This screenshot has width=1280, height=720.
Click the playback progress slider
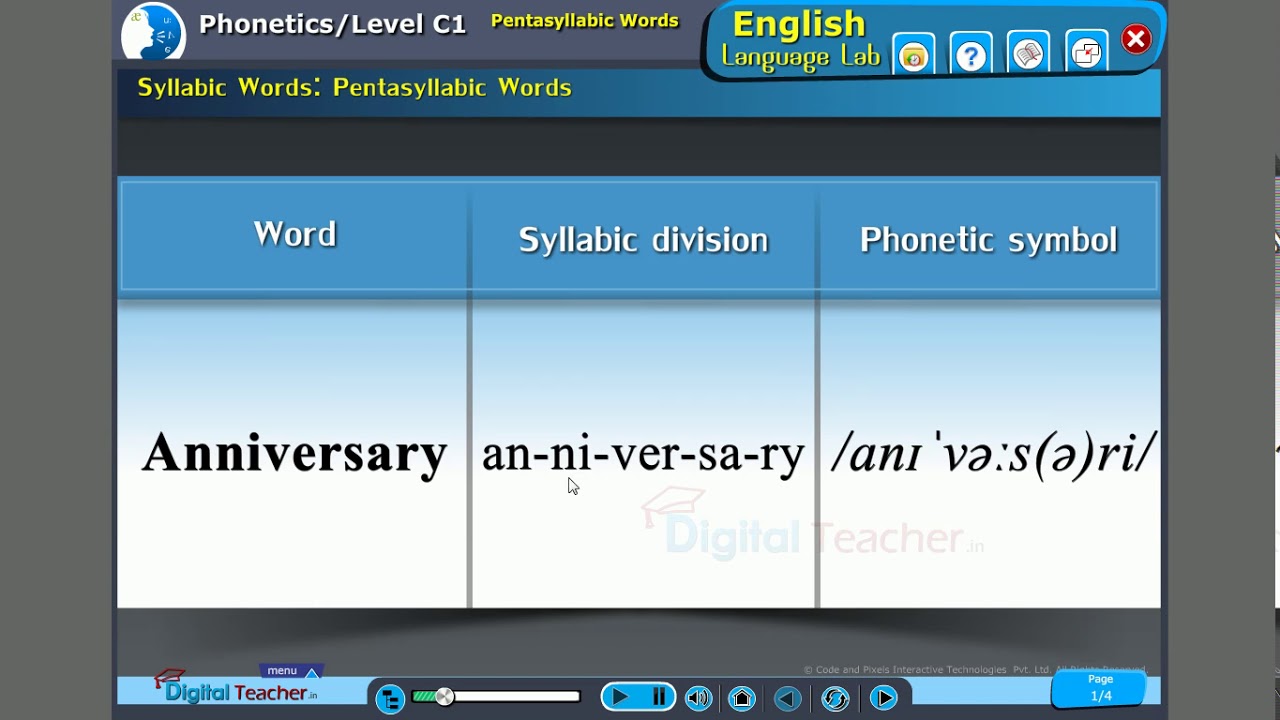click(496, 696)
